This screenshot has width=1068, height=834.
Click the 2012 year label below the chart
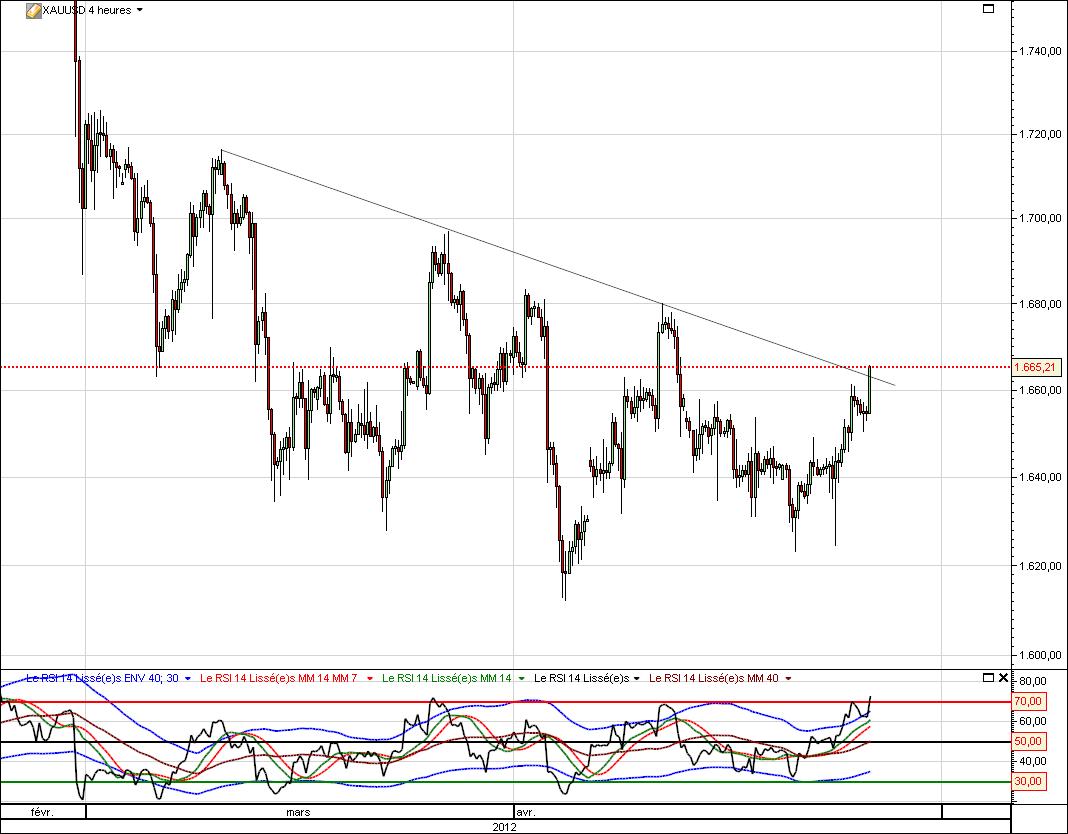point(504,827)
